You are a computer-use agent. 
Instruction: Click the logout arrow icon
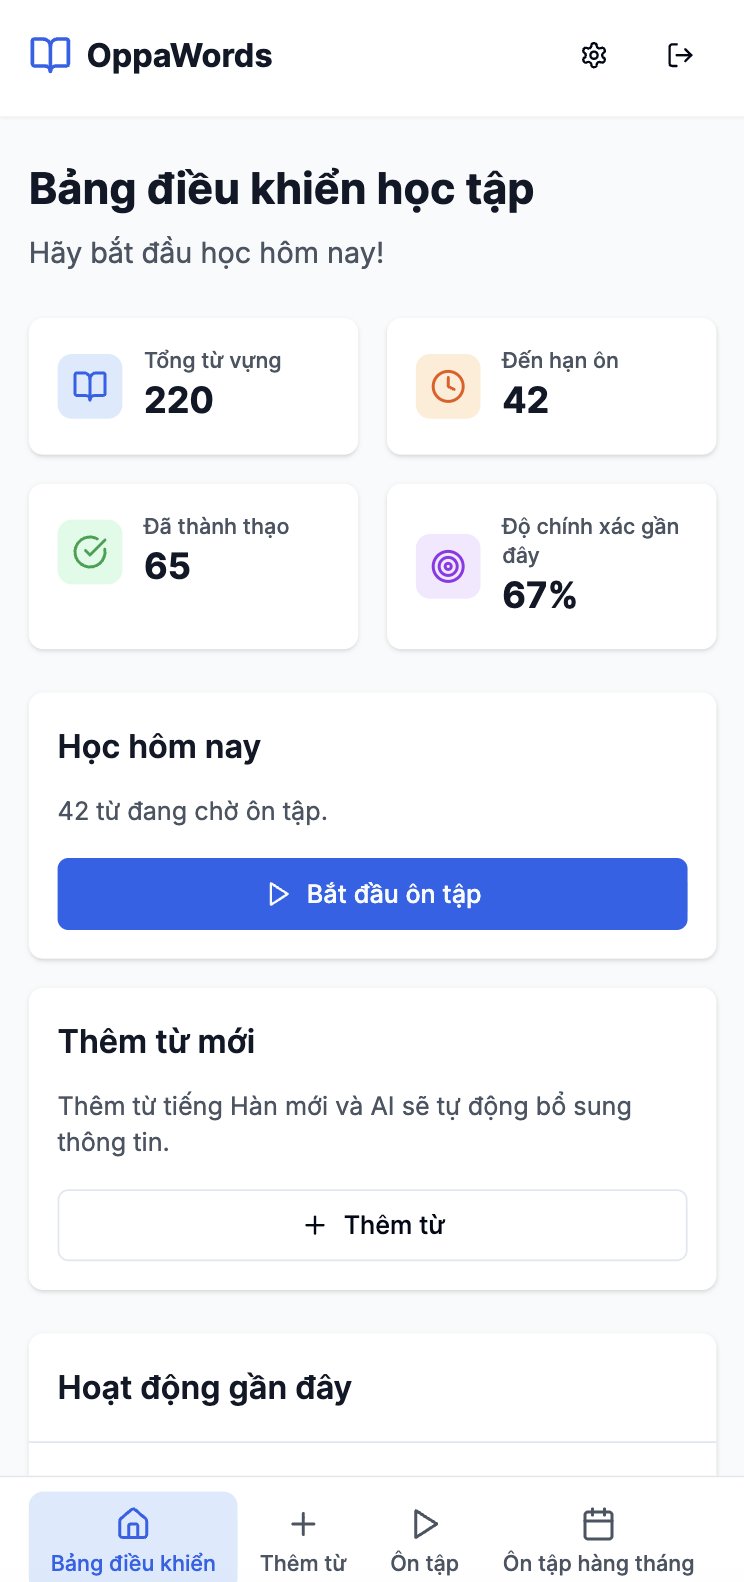[680, 55]
